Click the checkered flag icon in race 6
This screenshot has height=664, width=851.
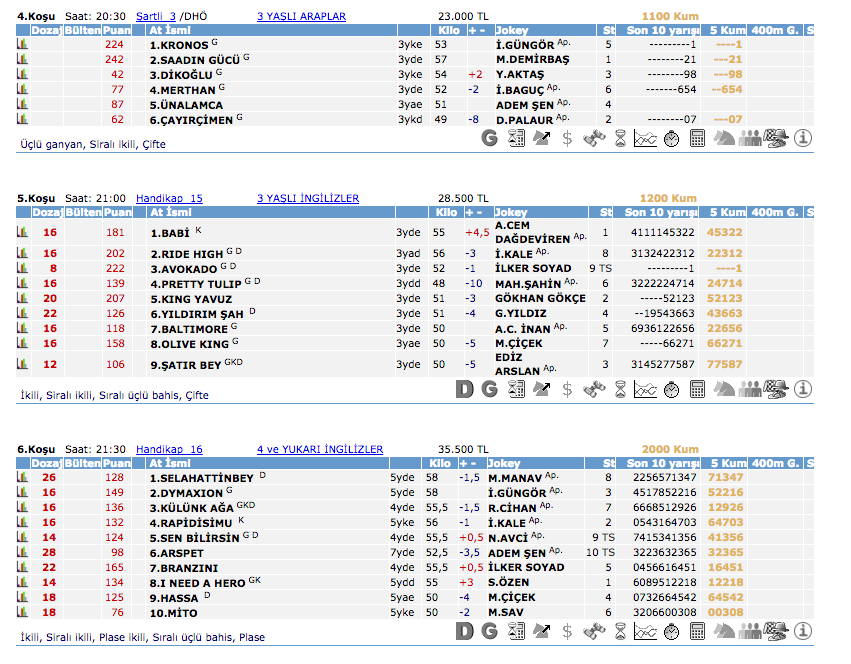click(x=775, y=631)
